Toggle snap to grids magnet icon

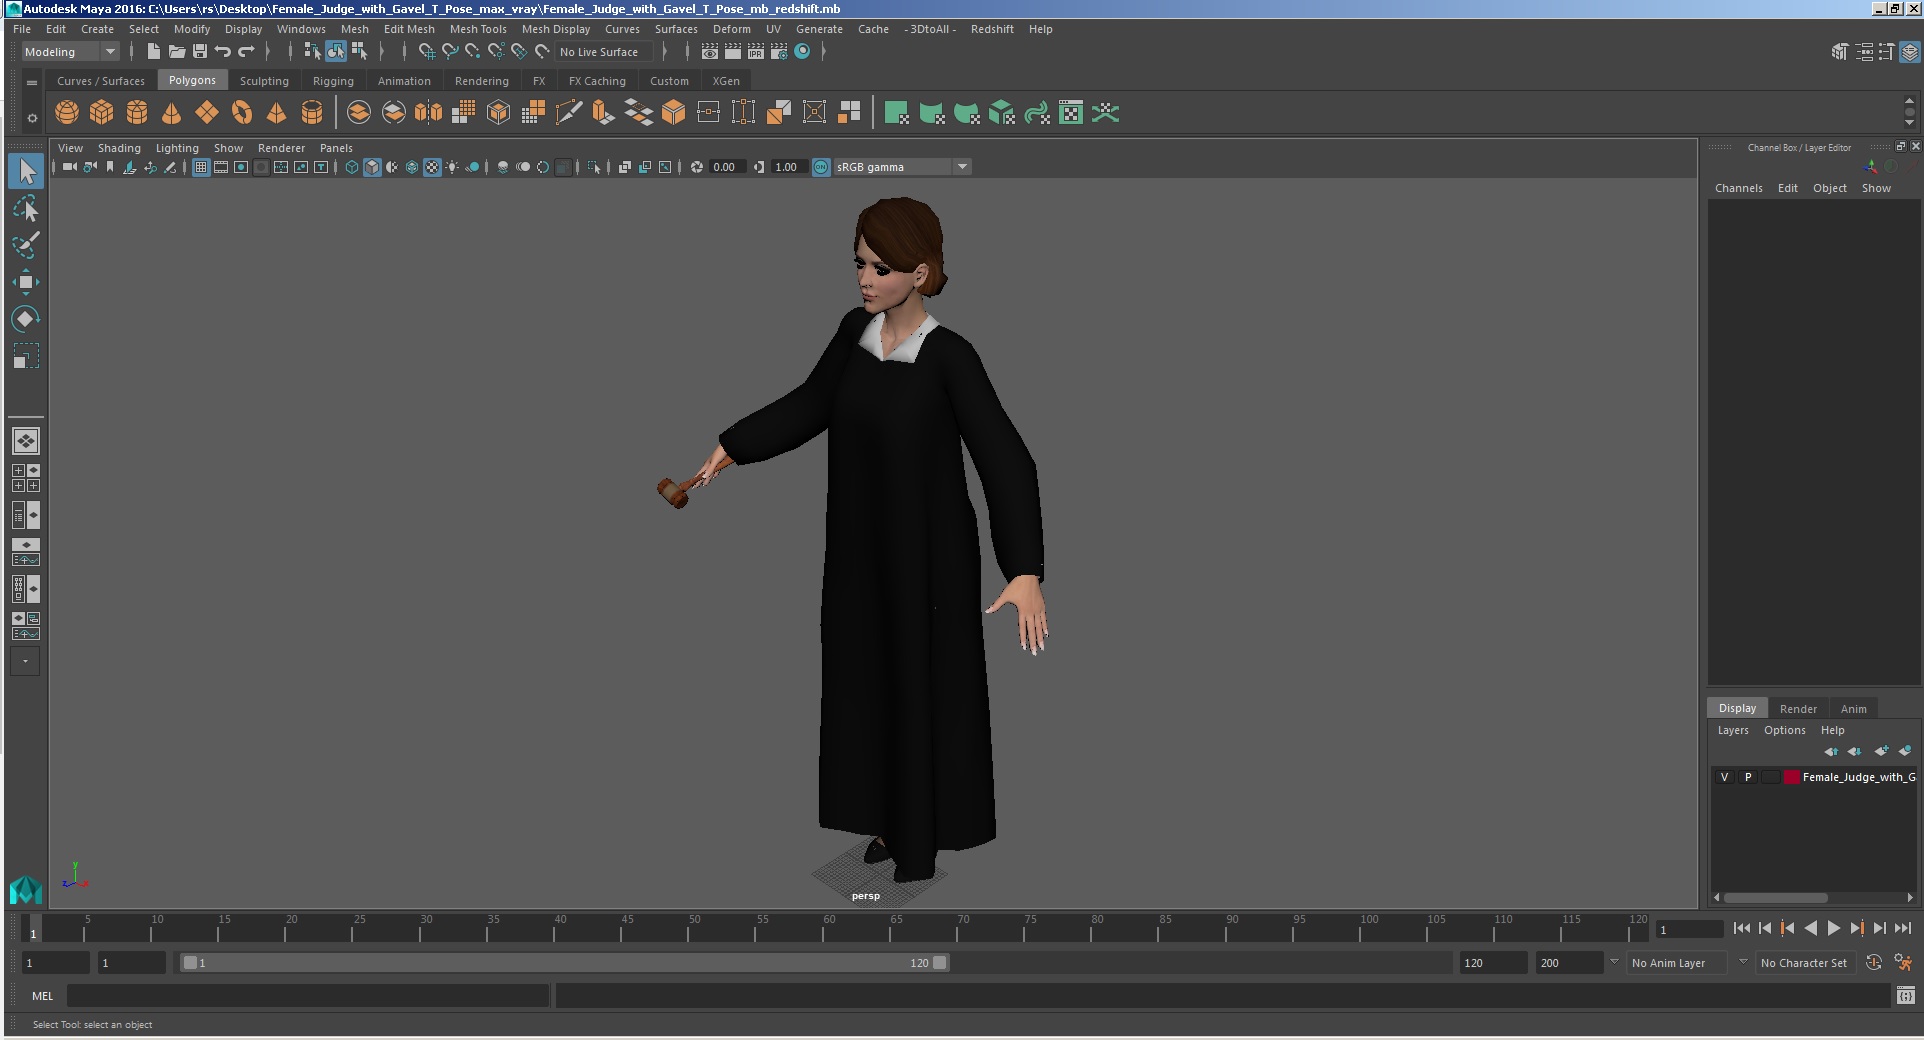click(426, 52)
